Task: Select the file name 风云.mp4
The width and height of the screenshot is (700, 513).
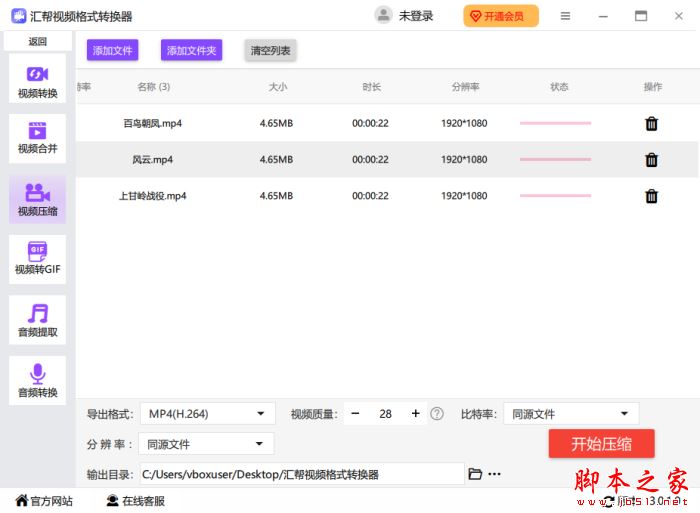Action: pos(152,159)
